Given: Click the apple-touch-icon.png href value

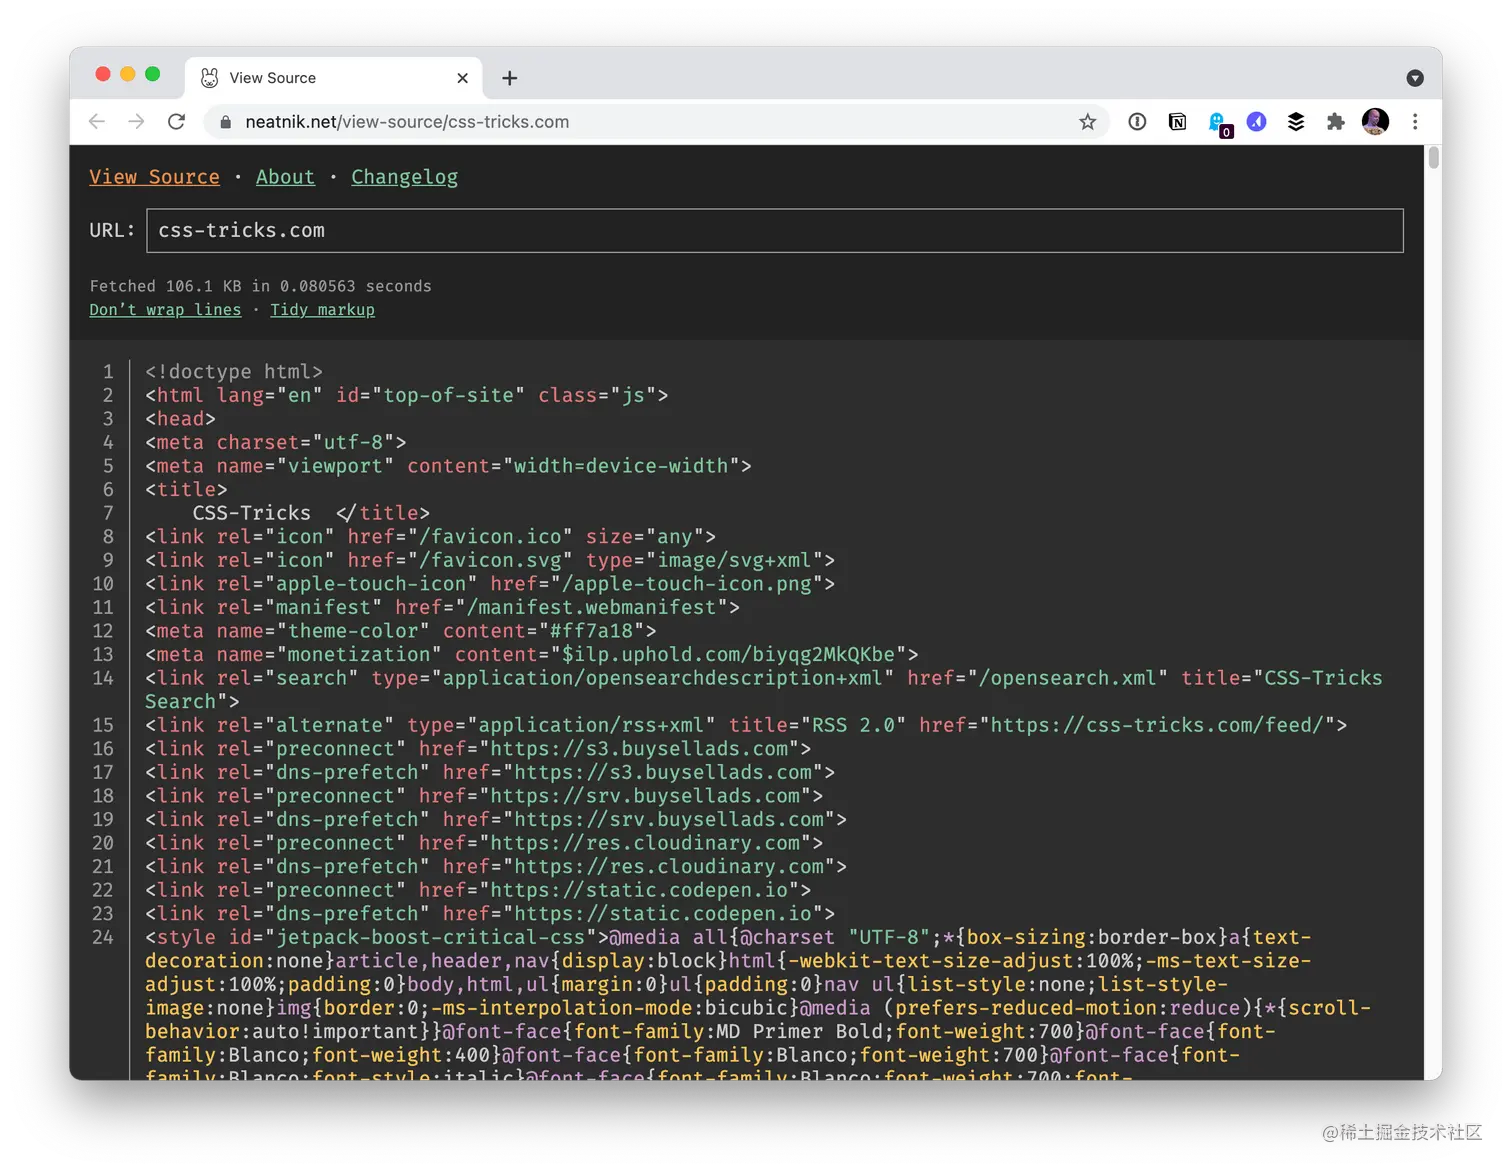Looking at the screenshot, I should coord(687,584).
